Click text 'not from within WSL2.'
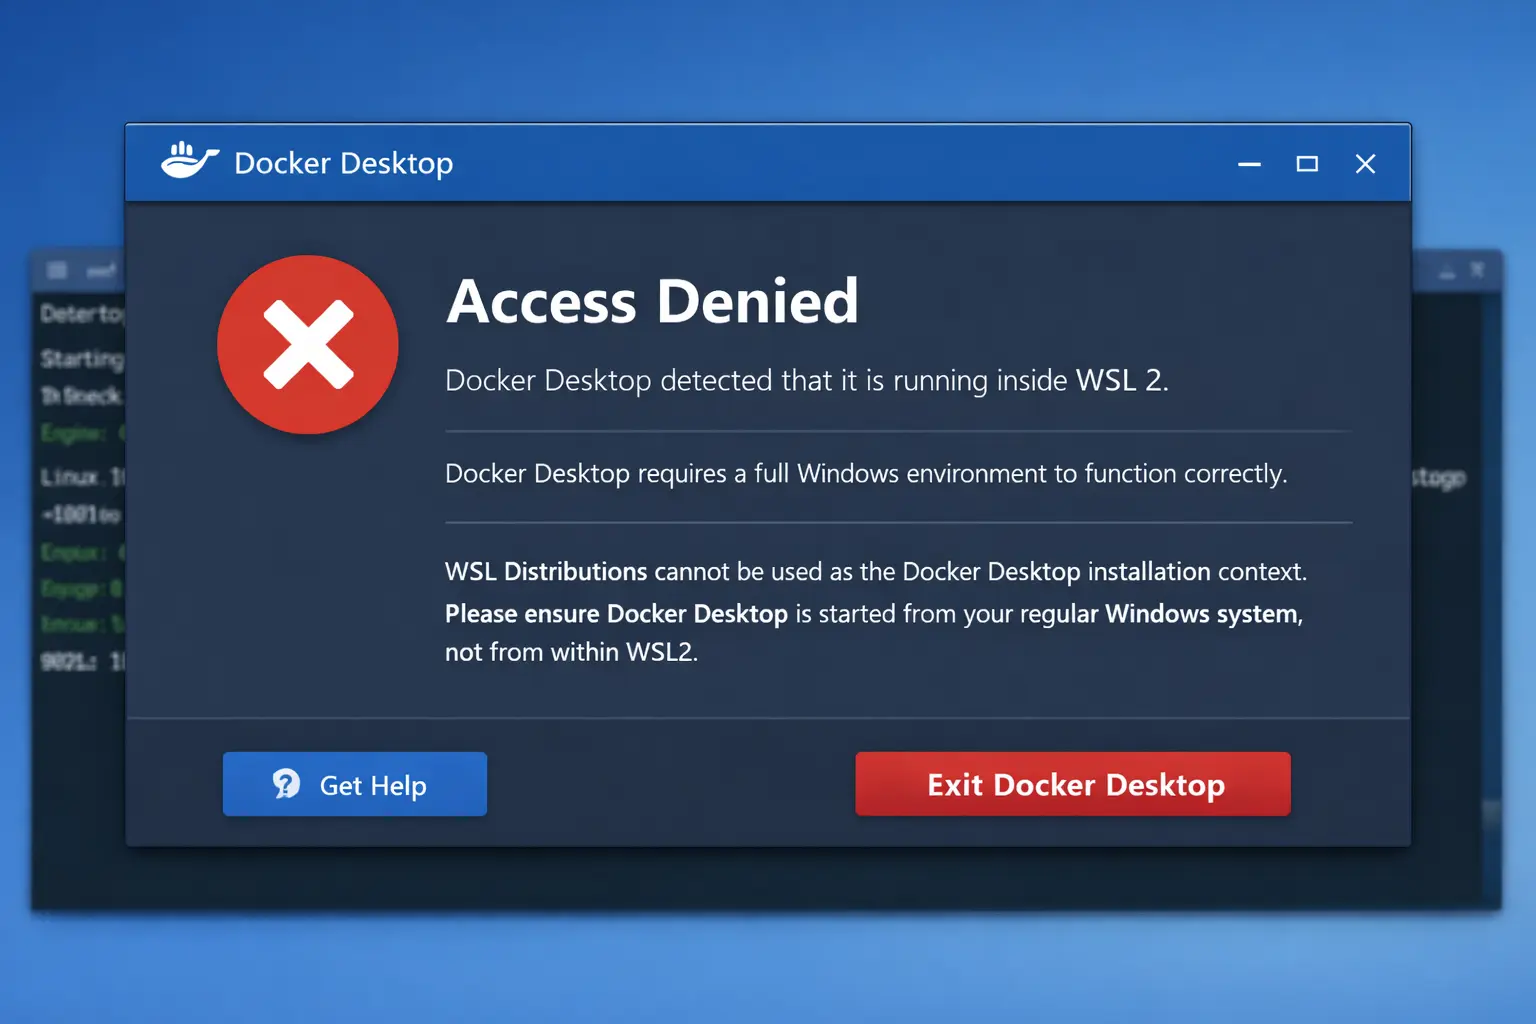Image resolution: width=1536 pixels, height=1024 pixels. (x=571, y=652)
